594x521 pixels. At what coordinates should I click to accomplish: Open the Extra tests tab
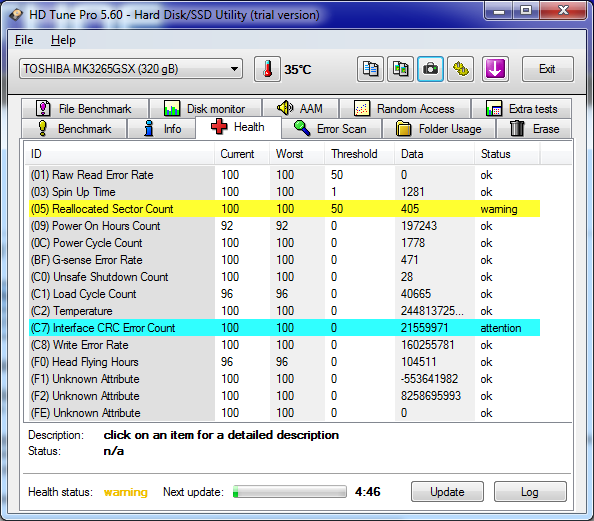click(521, 109)
